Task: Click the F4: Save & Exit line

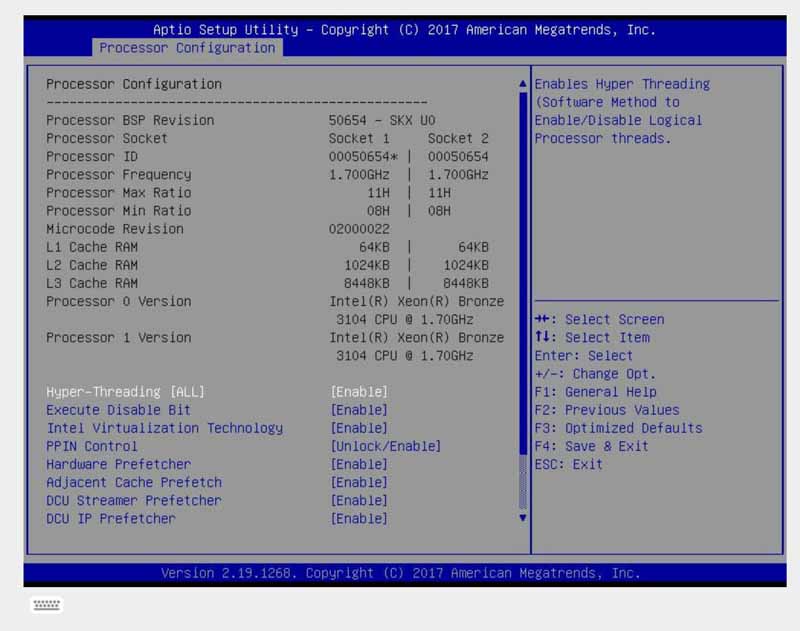Action: pos(591,446)
